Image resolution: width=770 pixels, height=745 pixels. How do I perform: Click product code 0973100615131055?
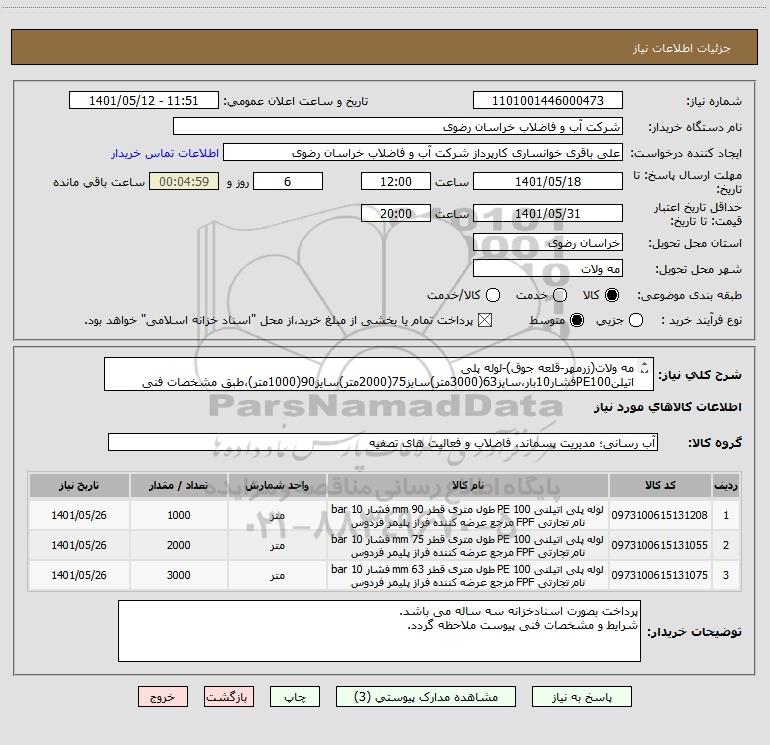pyautogui.click(x=660, y=545)
